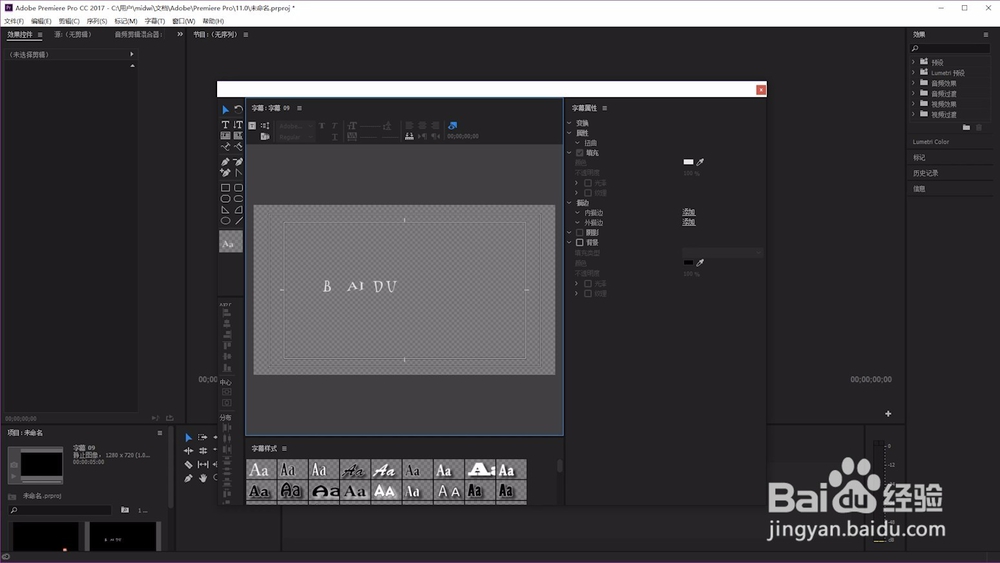Click the Roll/Crawl Options icon
Image resolution: width=1000 pixels, height=563 pixels.
[x=265, y=126]
